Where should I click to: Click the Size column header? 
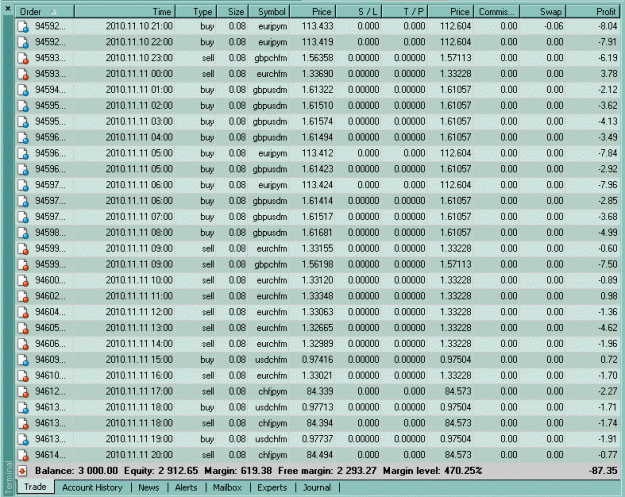click(x=232, y=12)
